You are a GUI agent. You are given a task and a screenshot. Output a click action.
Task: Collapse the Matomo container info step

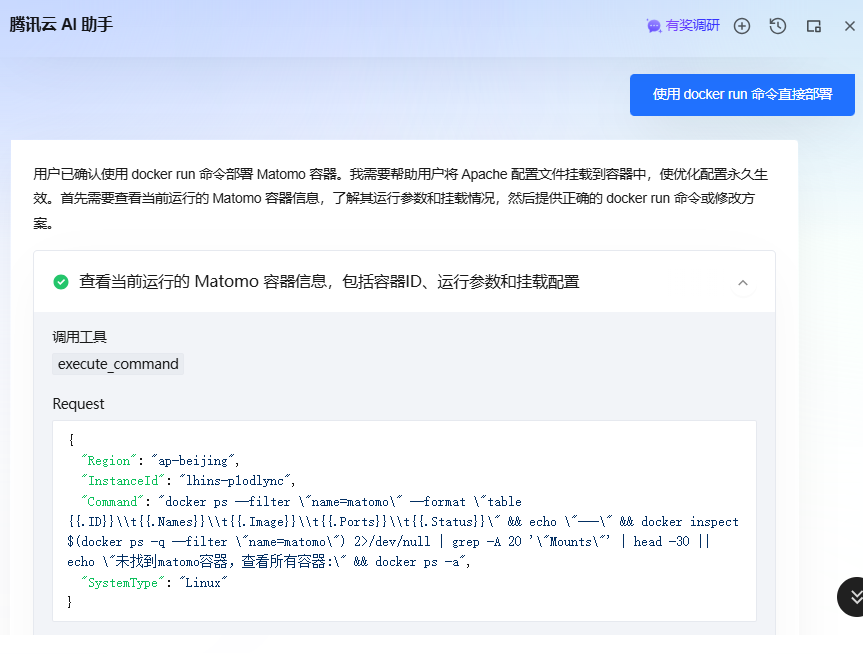pos(742,283)
